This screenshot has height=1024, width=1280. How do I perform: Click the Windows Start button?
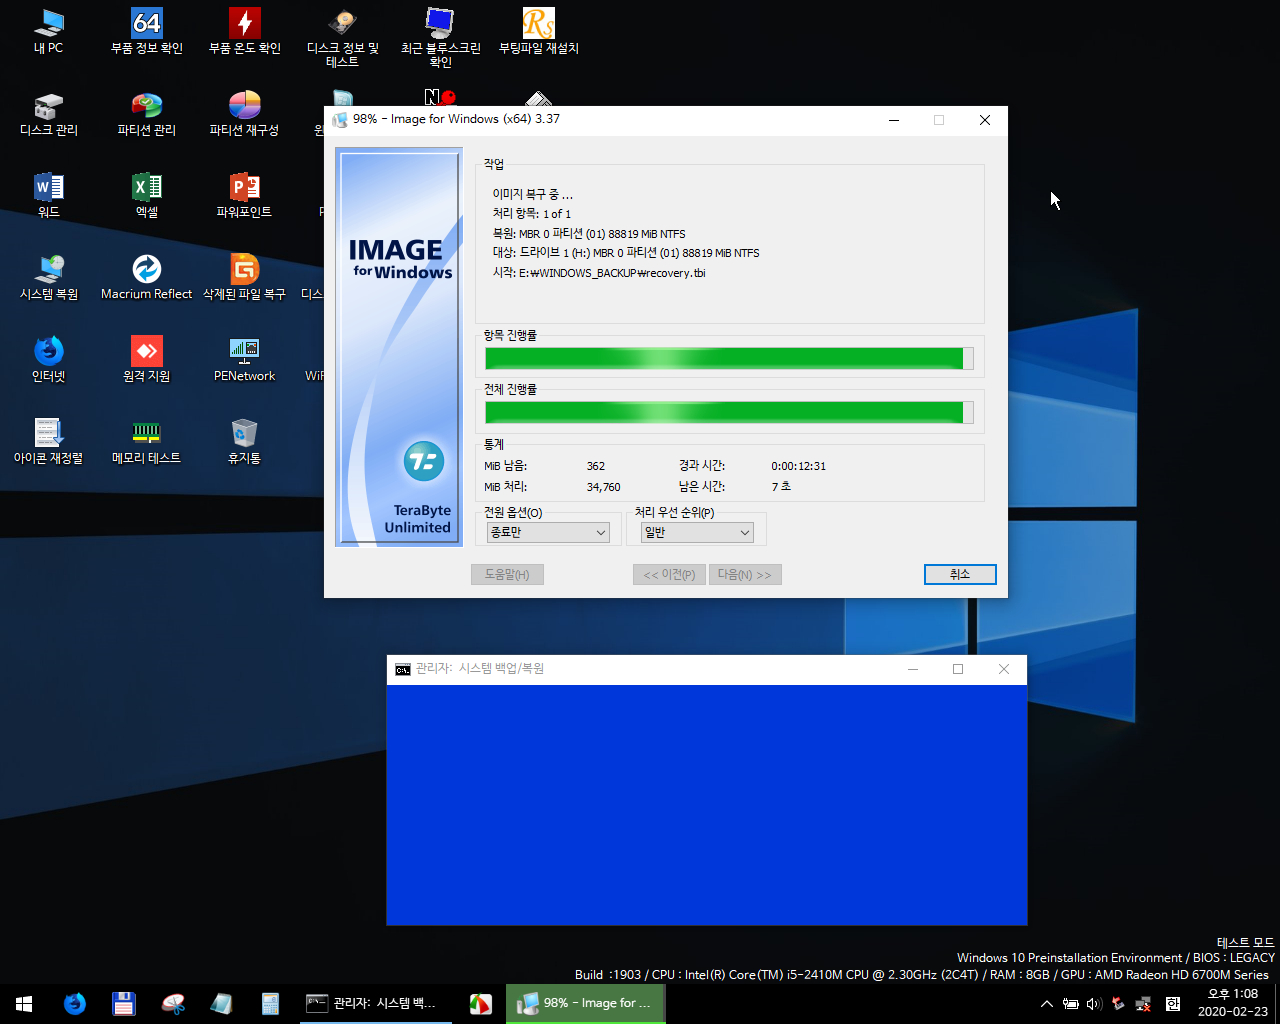(x=24, y=1004)
